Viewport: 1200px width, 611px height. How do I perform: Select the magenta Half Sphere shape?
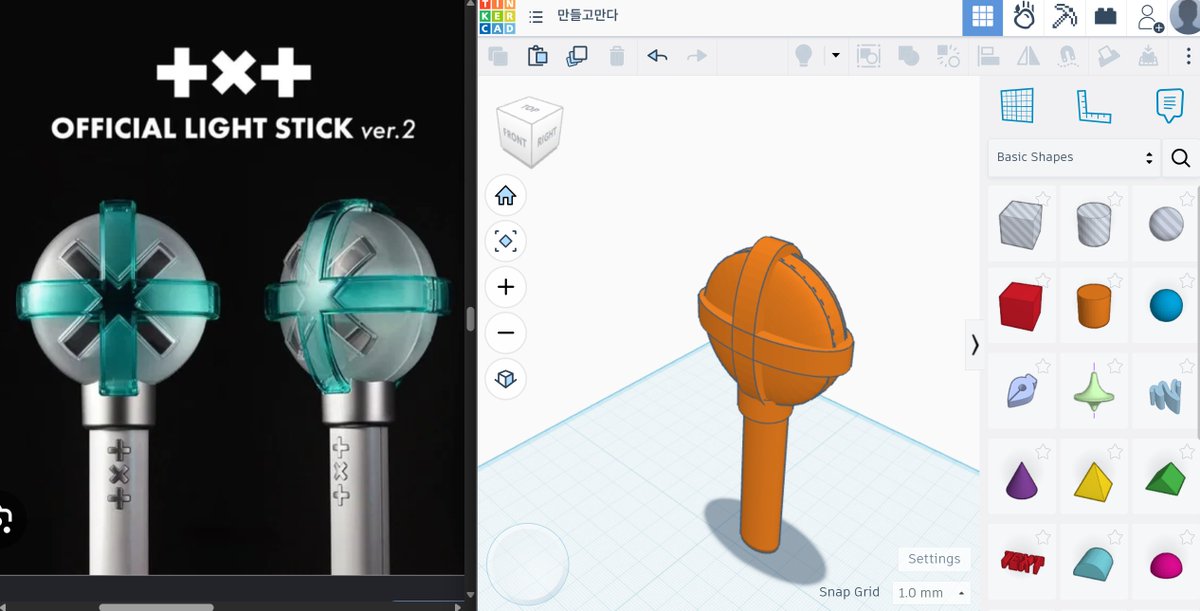click(1166, 566)
